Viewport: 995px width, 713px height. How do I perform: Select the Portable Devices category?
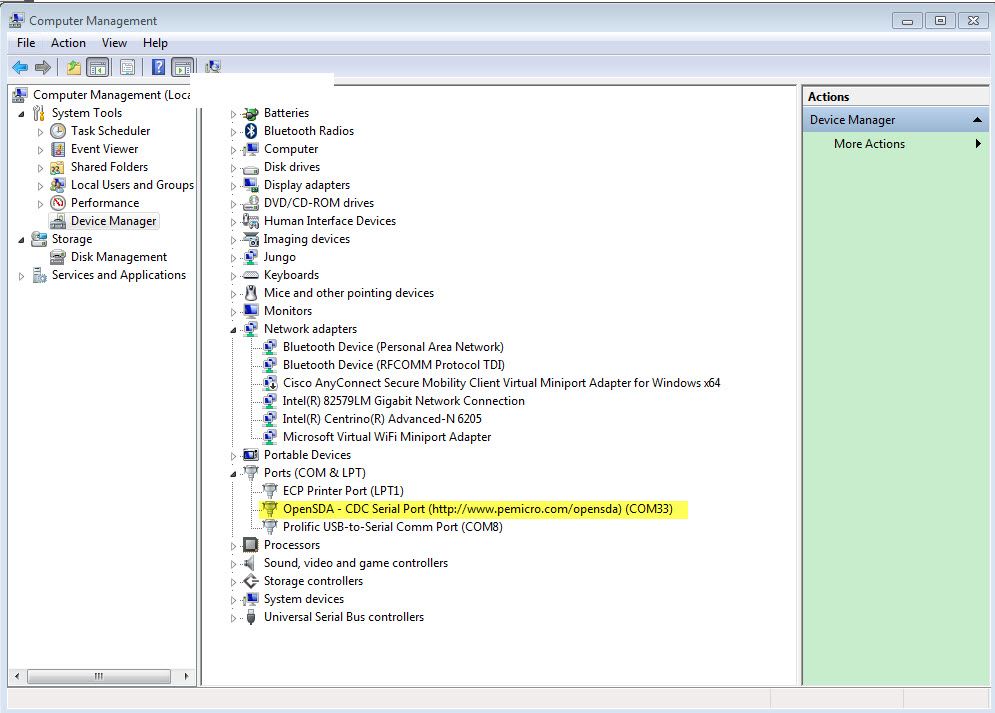(307, 455)
